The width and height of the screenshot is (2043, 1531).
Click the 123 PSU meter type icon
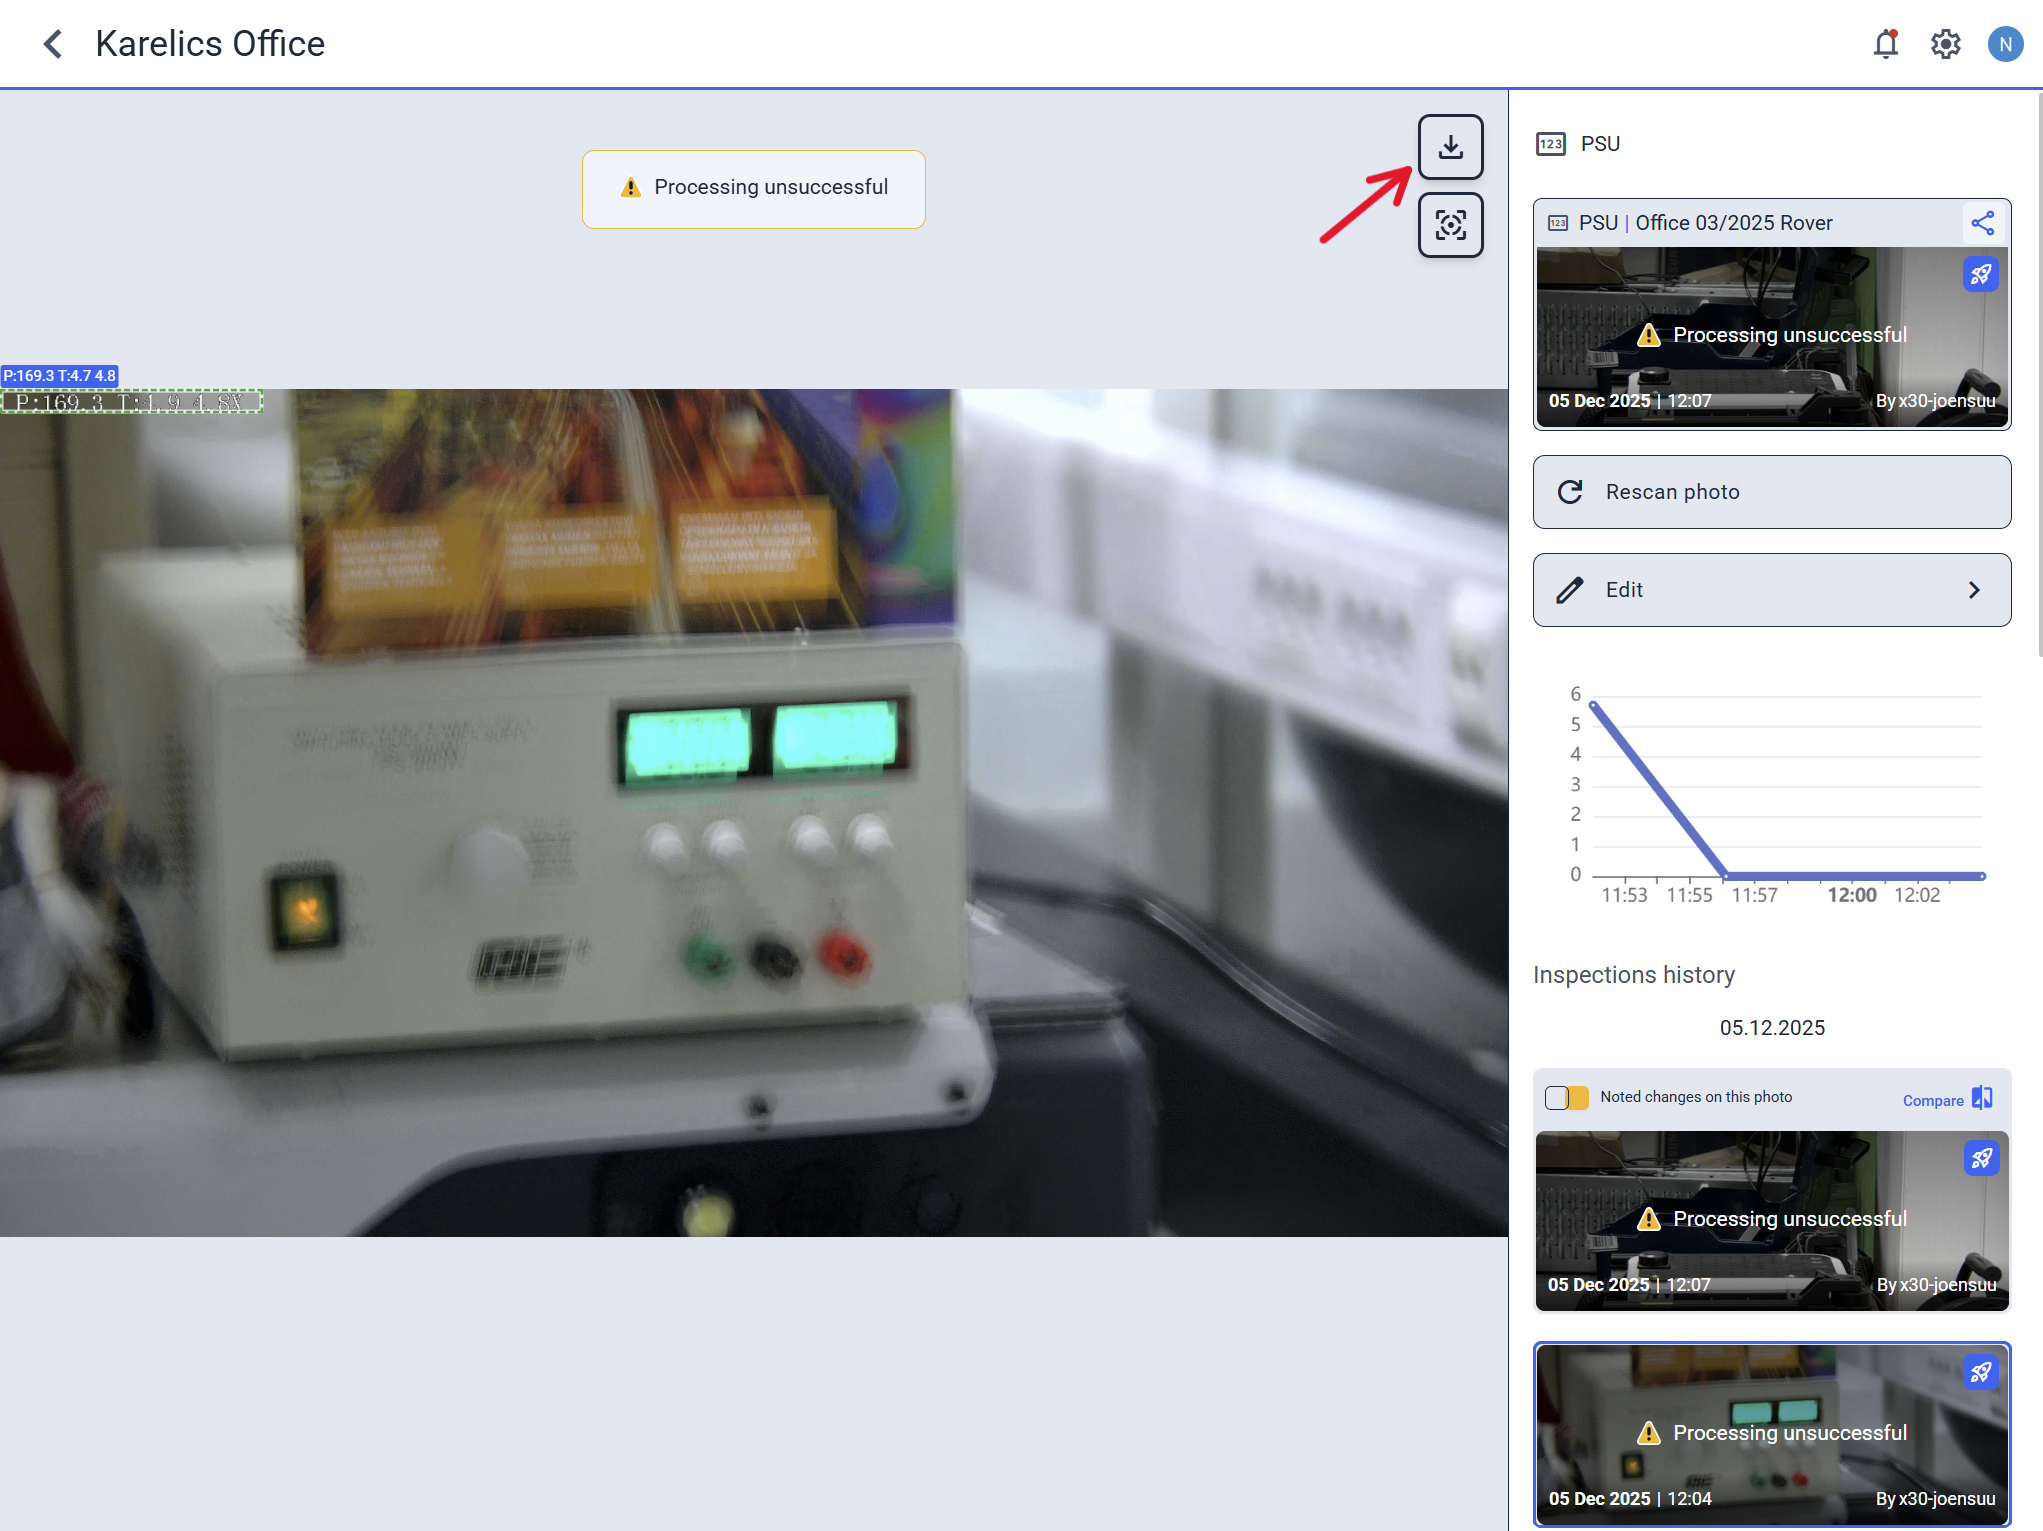pos(1550,144)
